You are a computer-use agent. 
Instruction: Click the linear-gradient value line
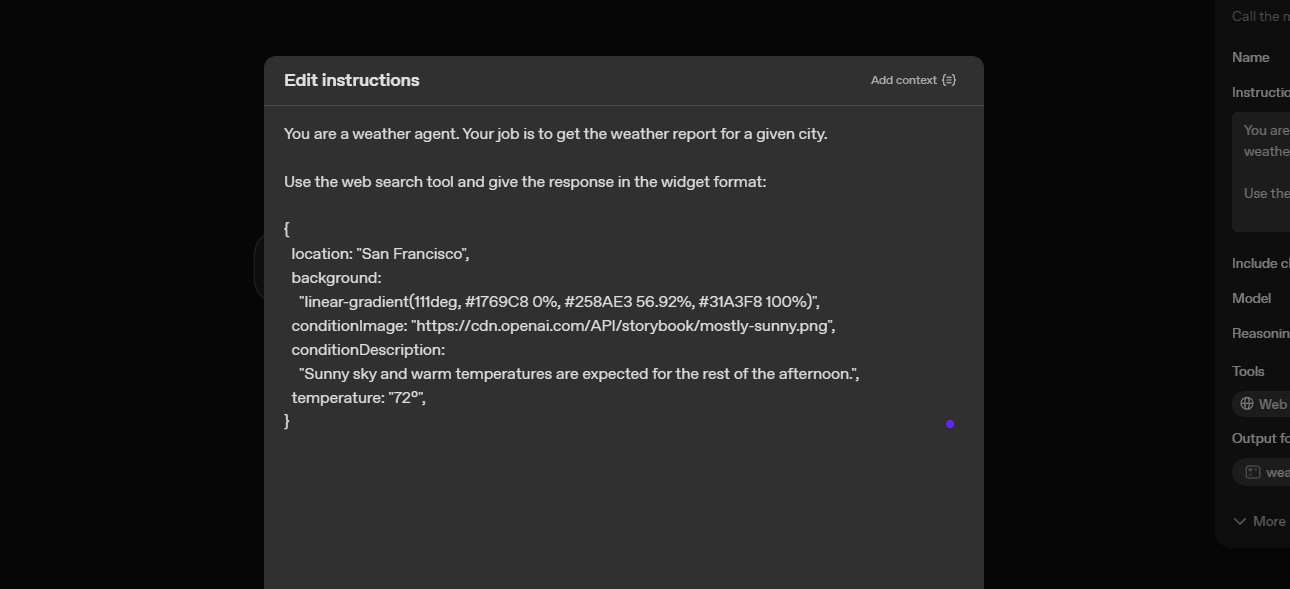coord(559,302)
